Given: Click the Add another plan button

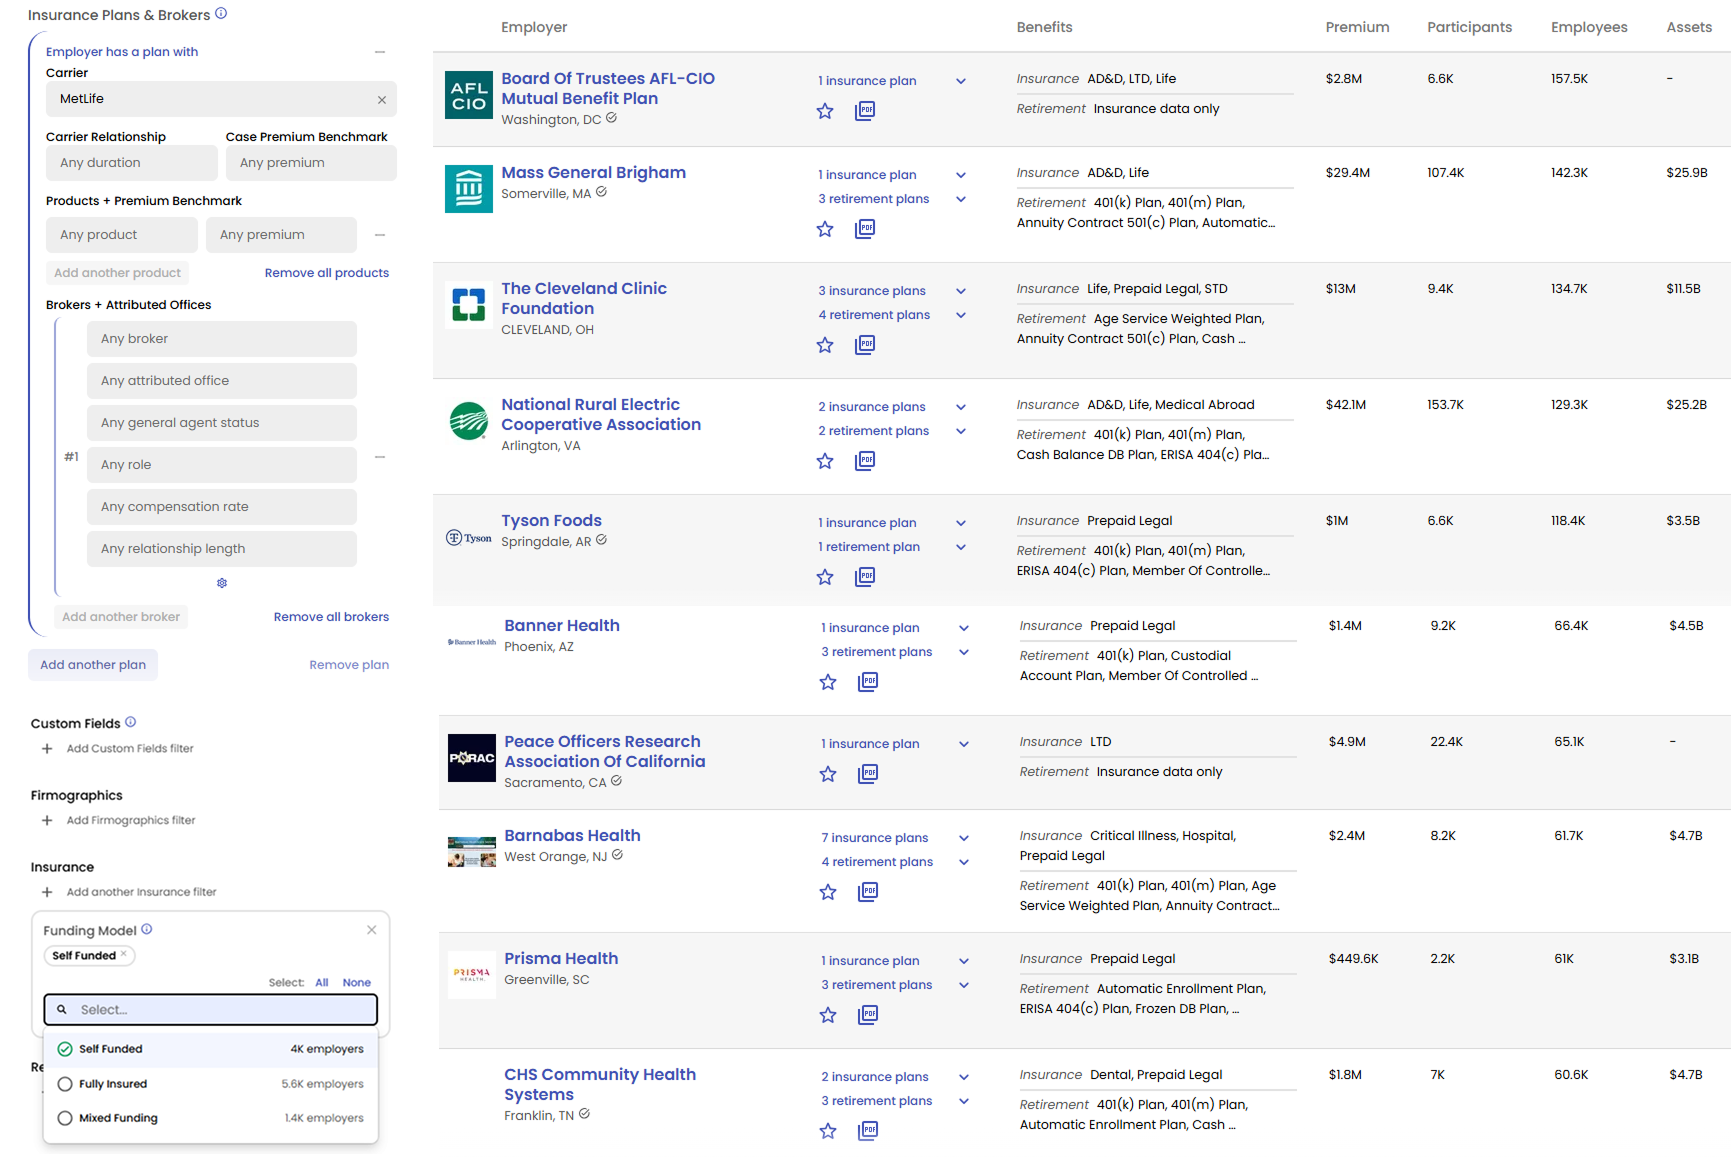Looking at the screenshot, I should tap(93, 665).
